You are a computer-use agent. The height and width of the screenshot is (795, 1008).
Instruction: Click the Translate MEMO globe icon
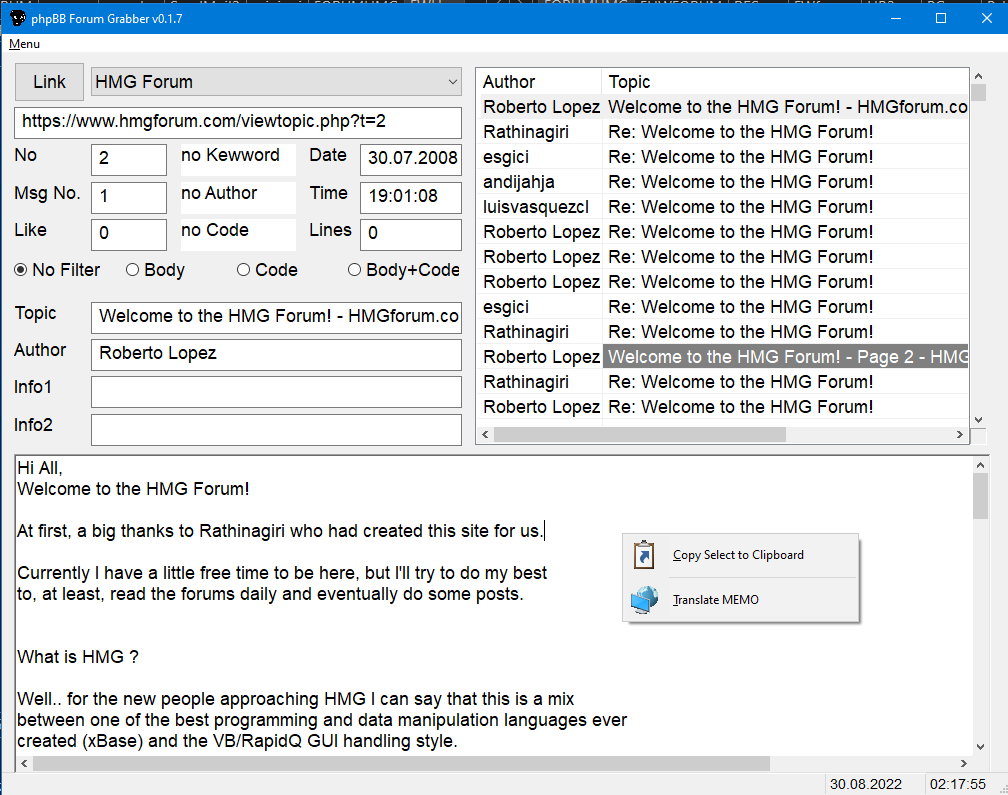point(644,600)
